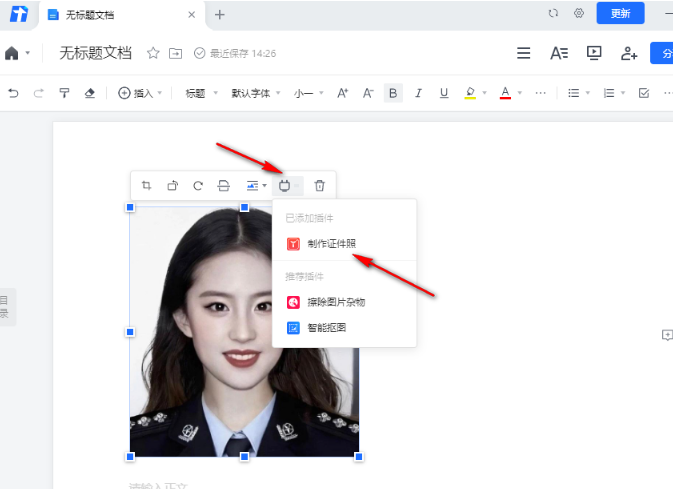The image size is (673, 489).
Task: Select the format painter tool
Action: coord(64,93)
